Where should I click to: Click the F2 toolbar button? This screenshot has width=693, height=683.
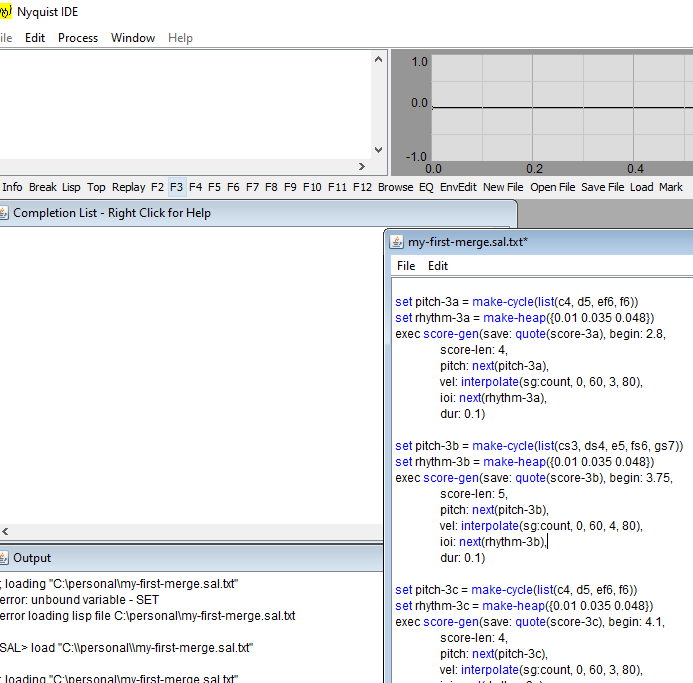(157, 187)
